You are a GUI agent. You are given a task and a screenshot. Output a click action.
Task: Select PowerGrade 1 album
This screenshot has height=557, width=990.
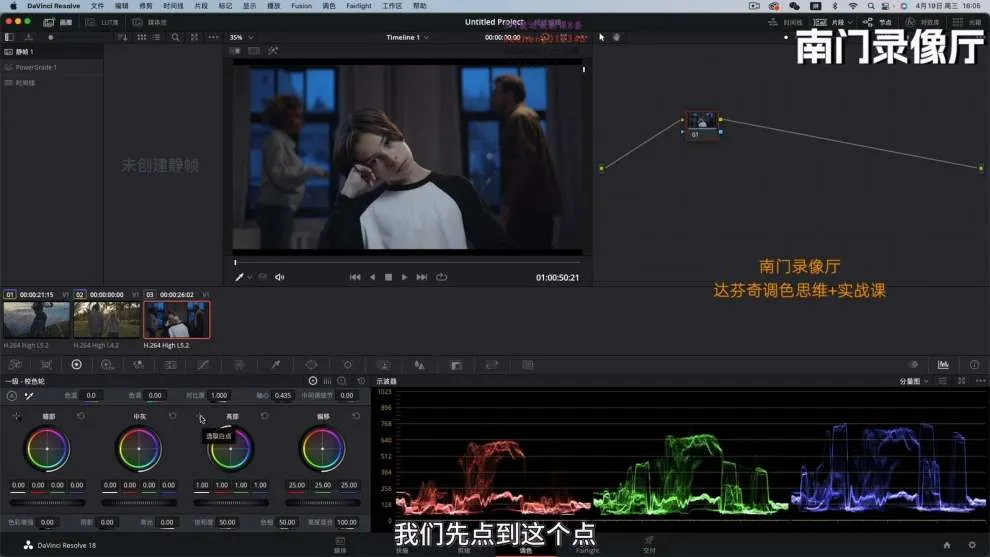tap(36, 67)
